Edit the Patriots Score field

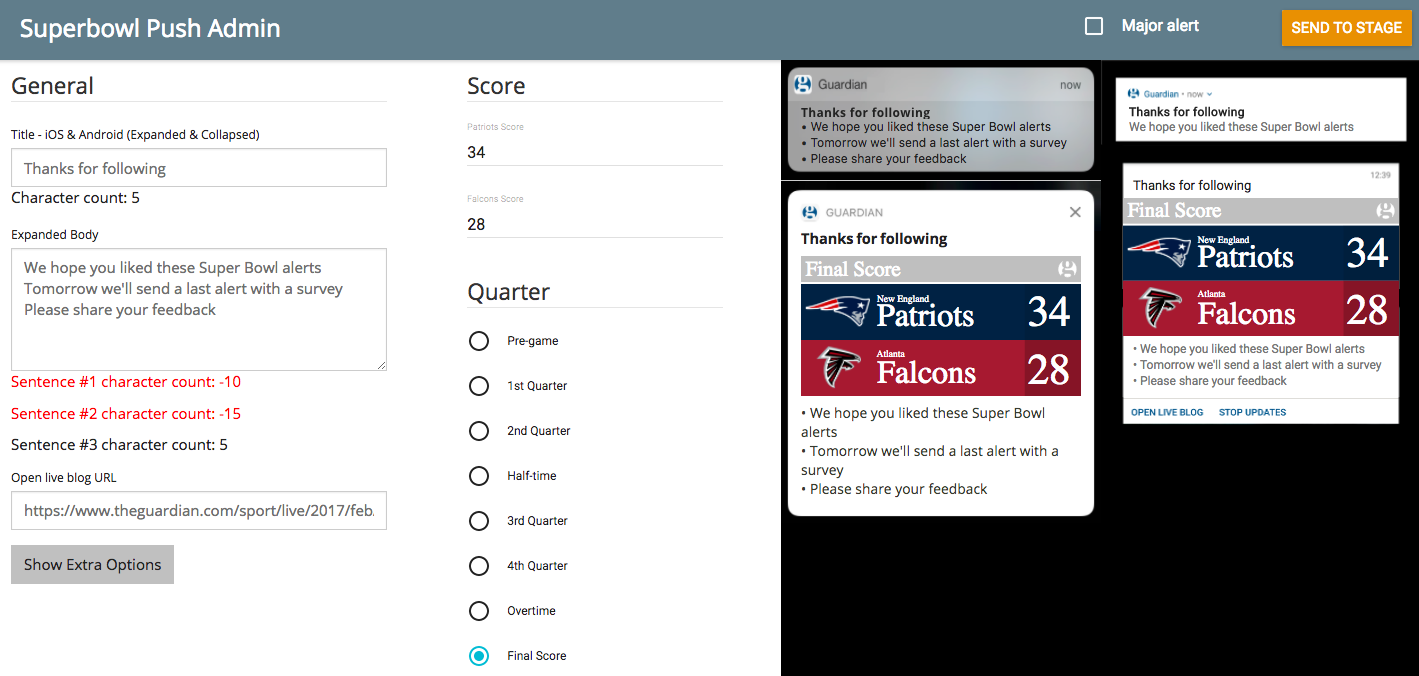click(x=595, y=152)
